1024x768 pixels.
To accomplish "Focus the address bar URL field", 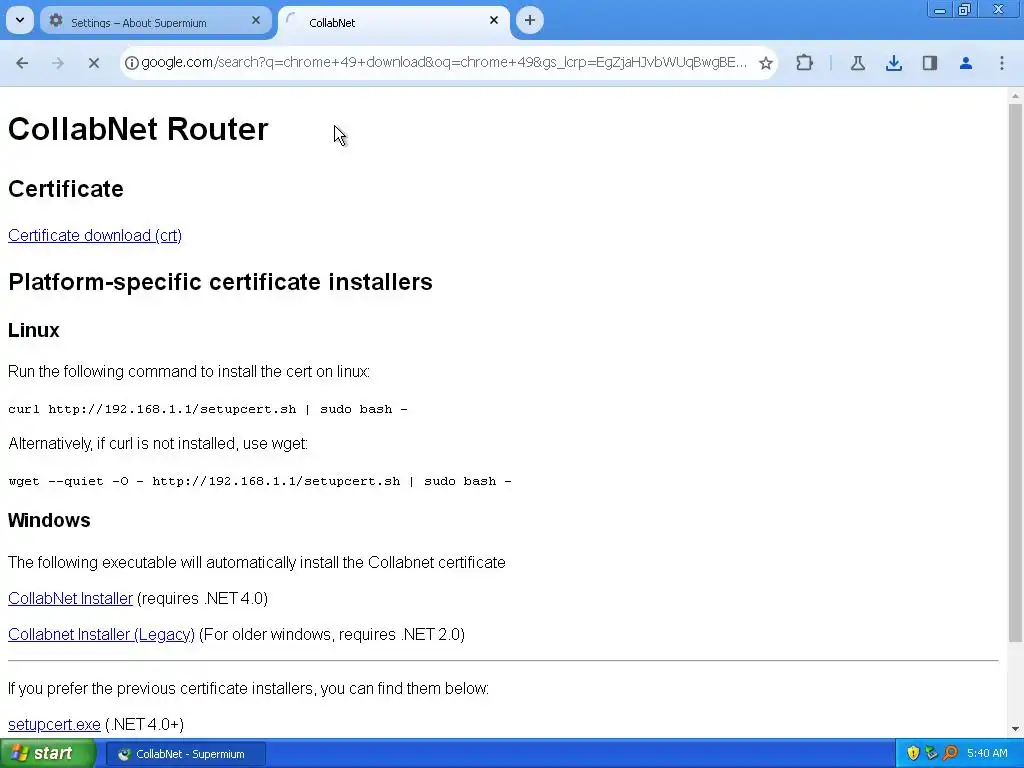I will 444,63.
